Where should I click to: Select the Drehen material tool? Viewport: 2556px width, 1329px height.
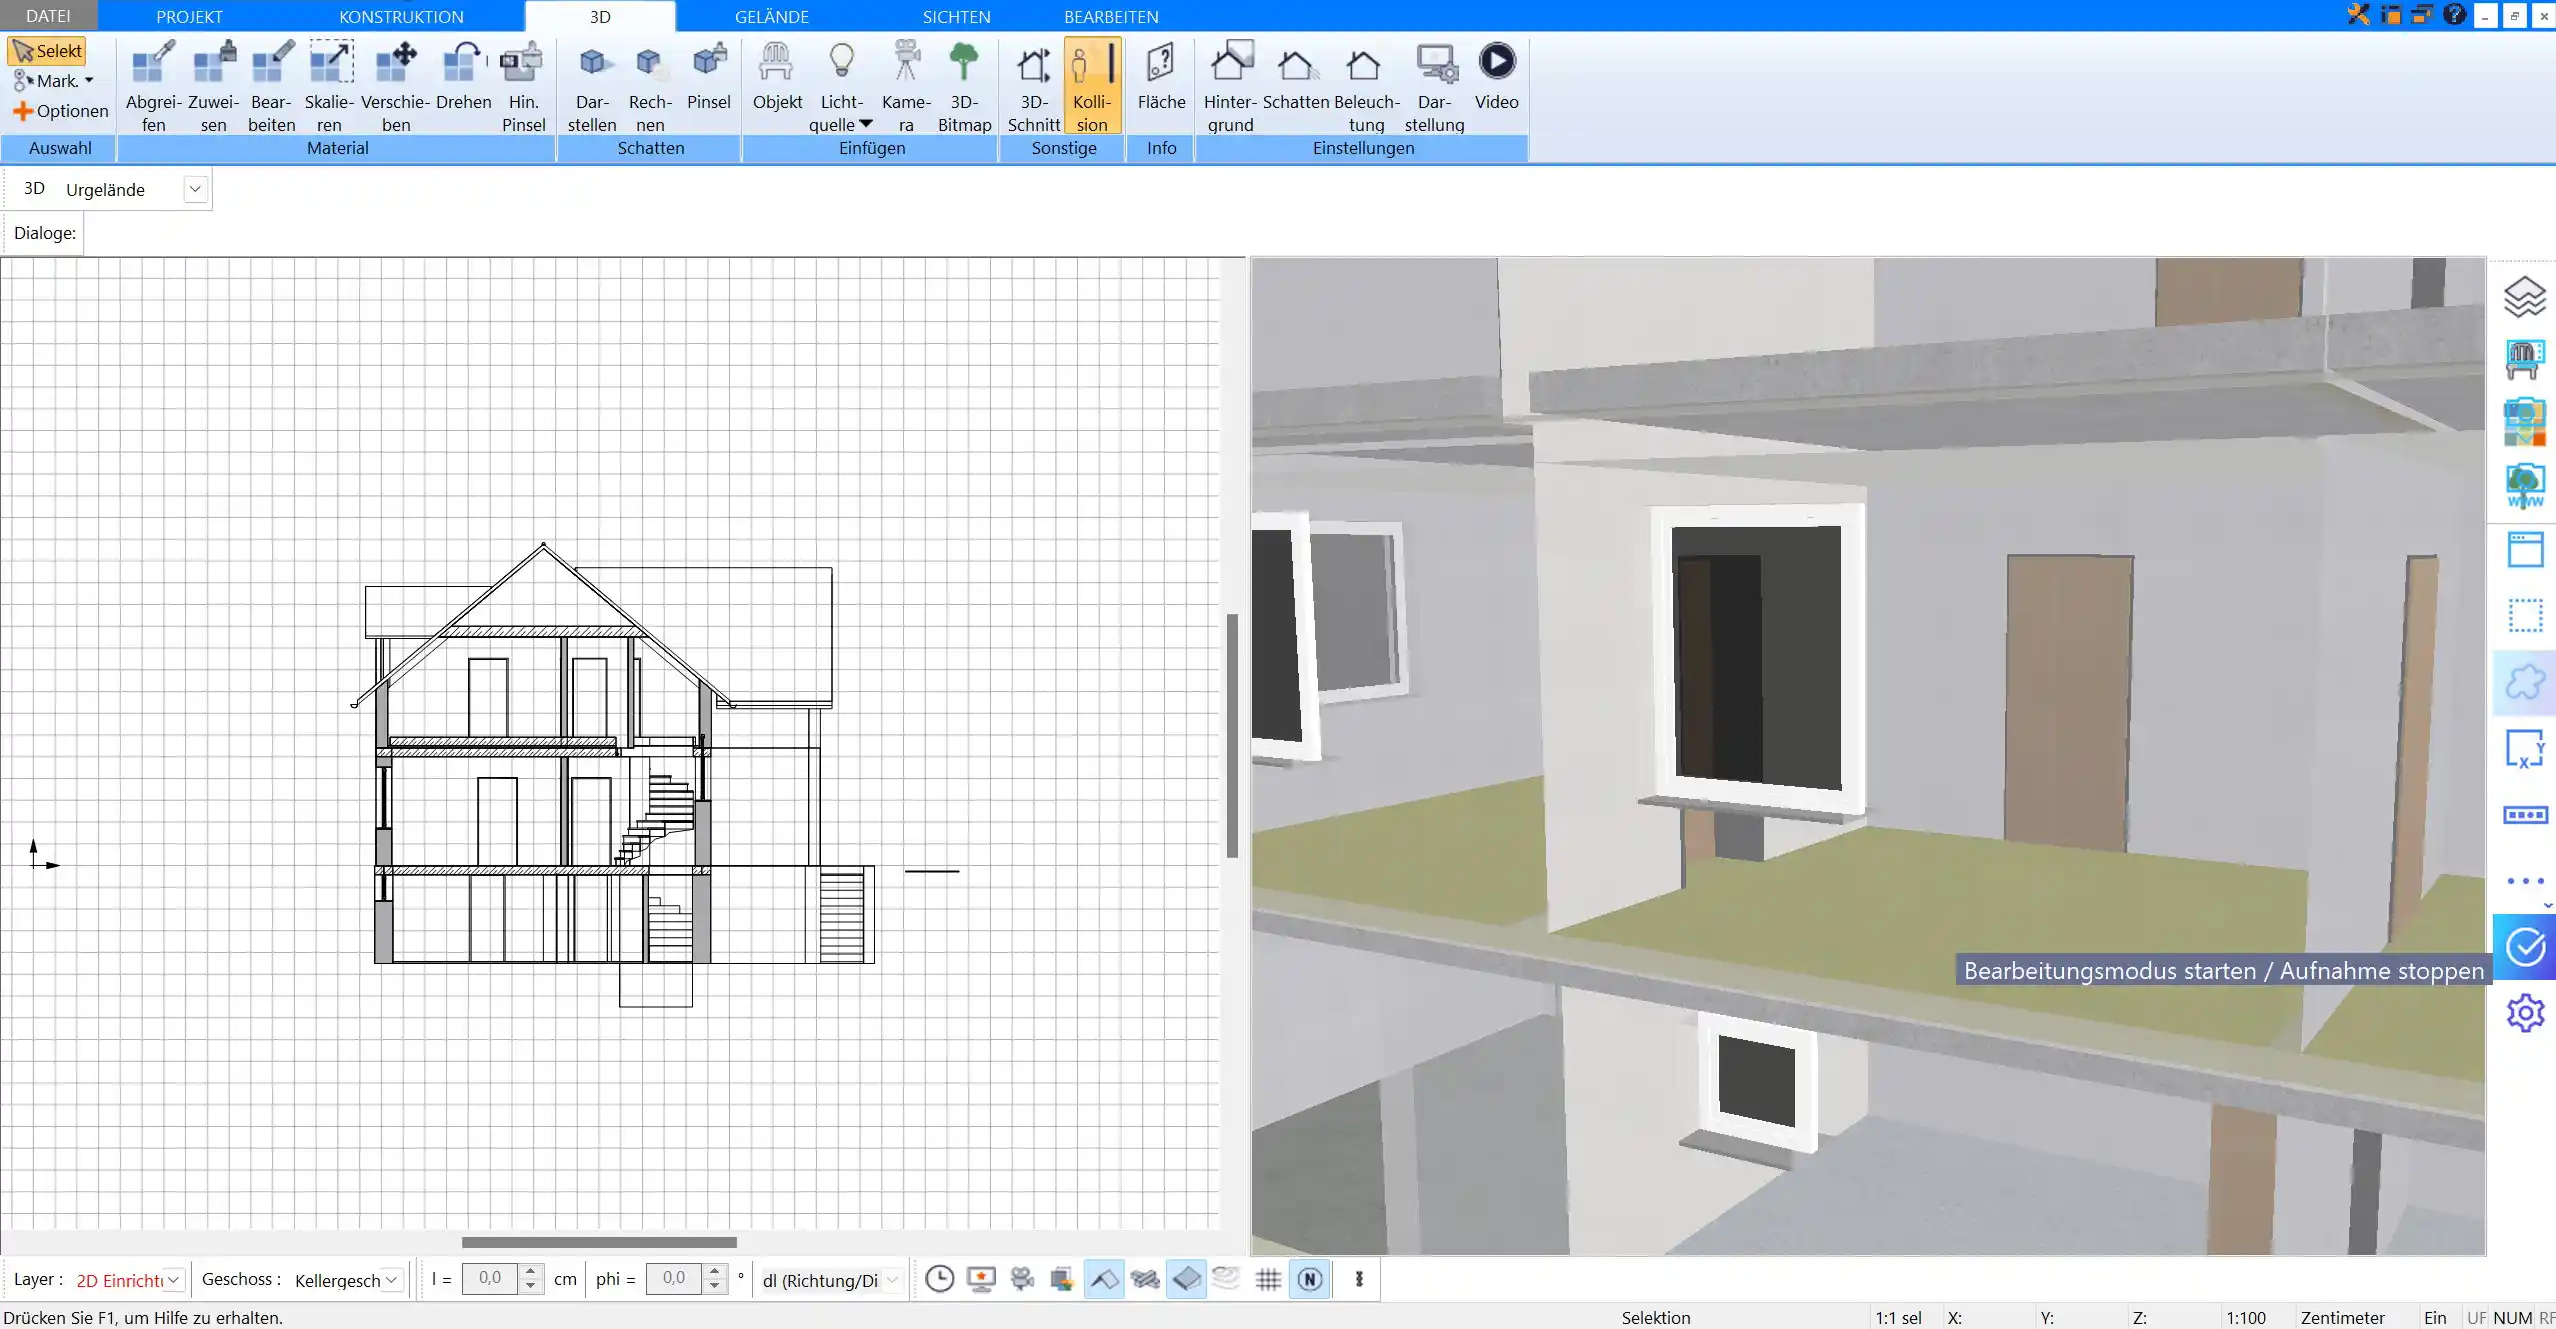click(x=463, y=76)
